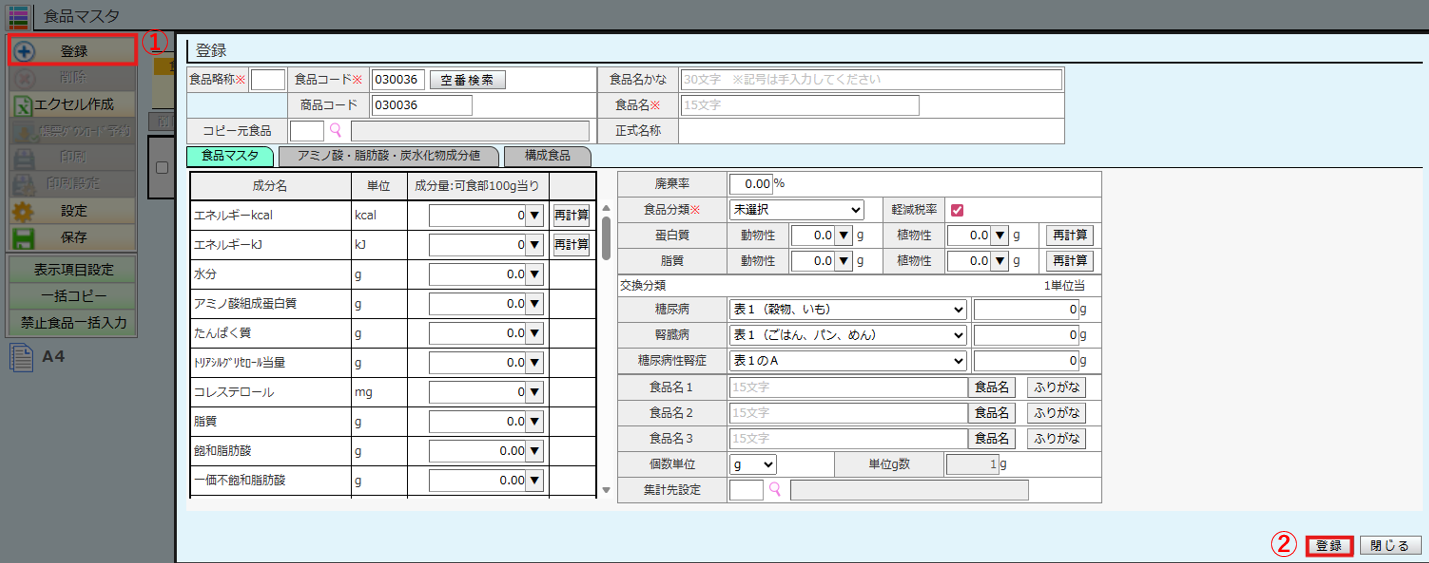Switch to アミノ酸・脂肪酸・炭水化物成分値 tab
The image size is (1429, 563).
(388, 156)
